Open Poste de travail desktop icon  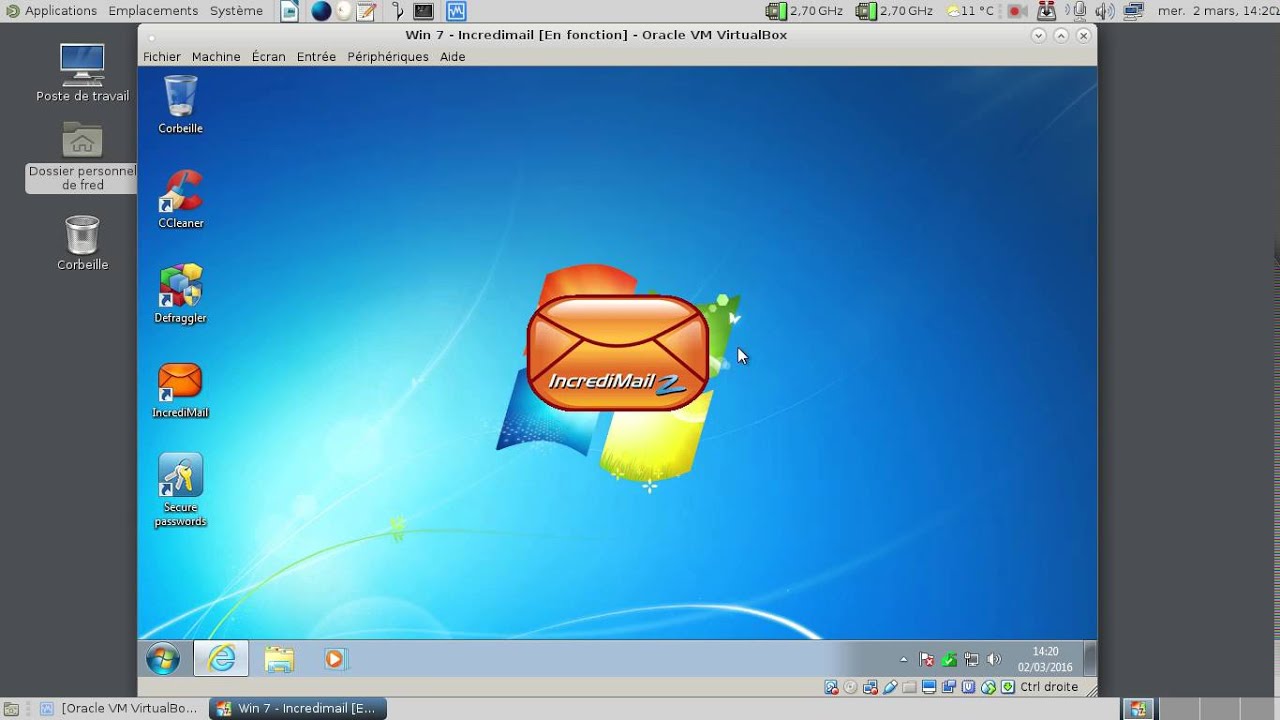point(82,73)
